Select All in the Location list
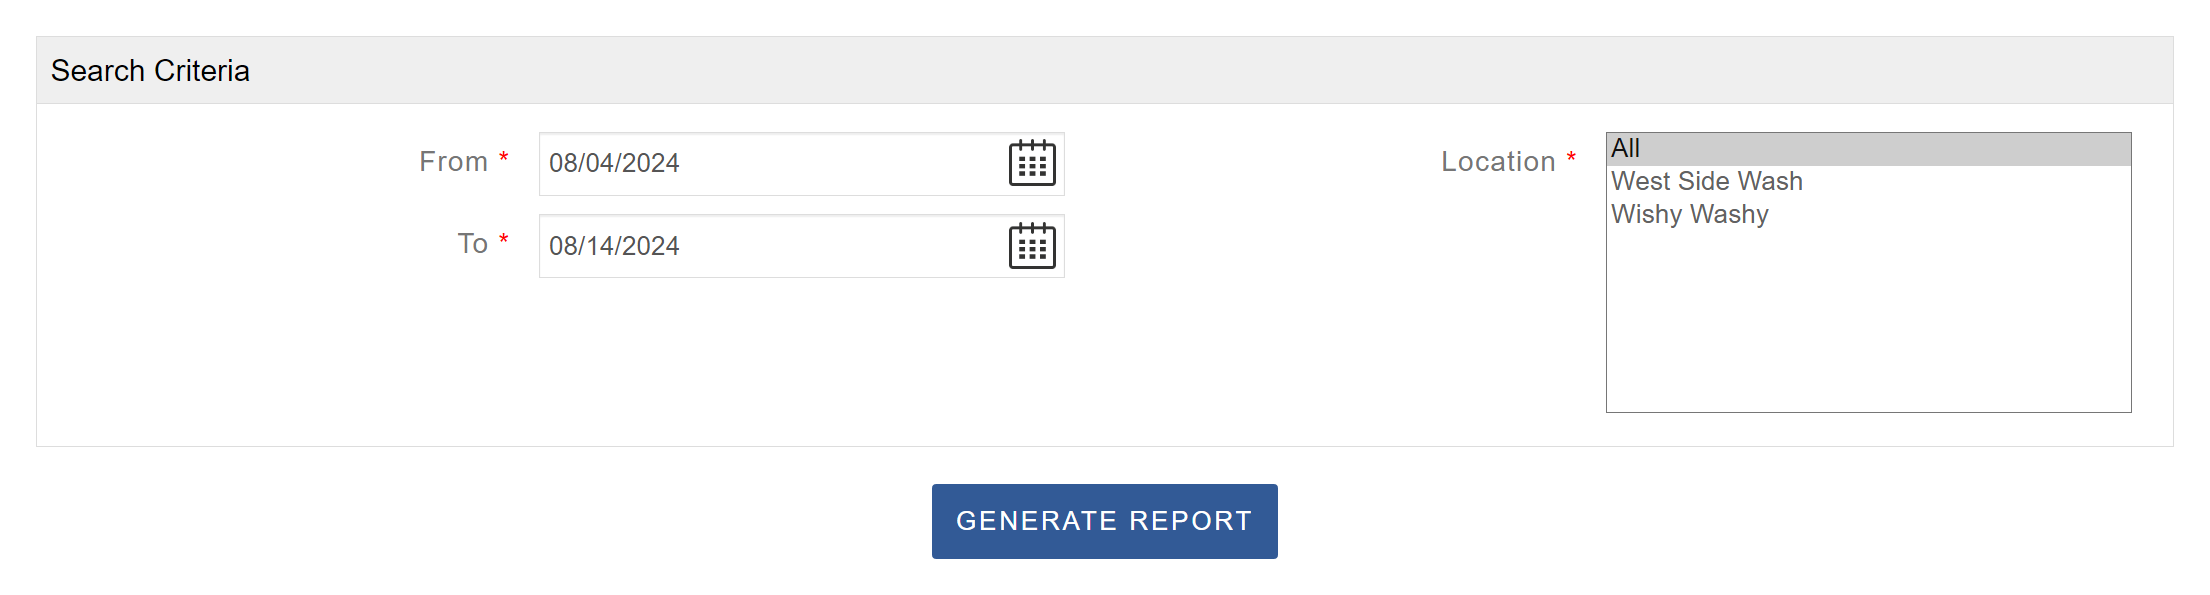The height and width of the screenshot is (595, 2210). [1626, 148]
